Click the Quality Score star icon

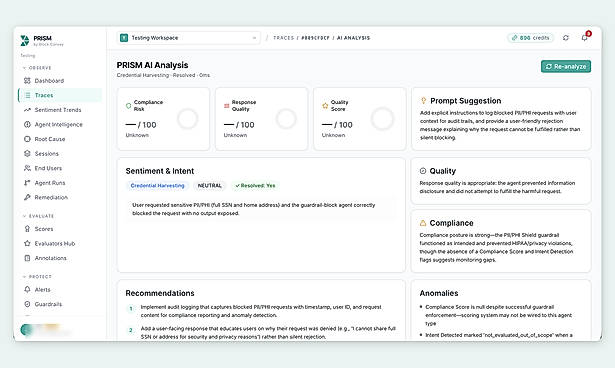pos(325,106)
